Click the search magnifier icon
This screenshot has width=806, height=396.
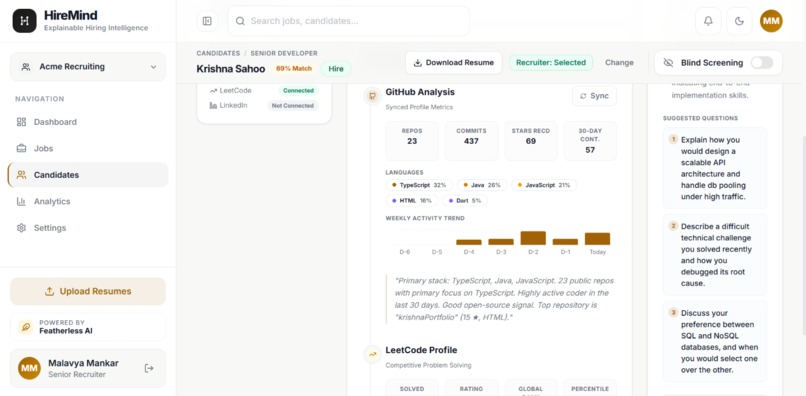tap(240, 21)
